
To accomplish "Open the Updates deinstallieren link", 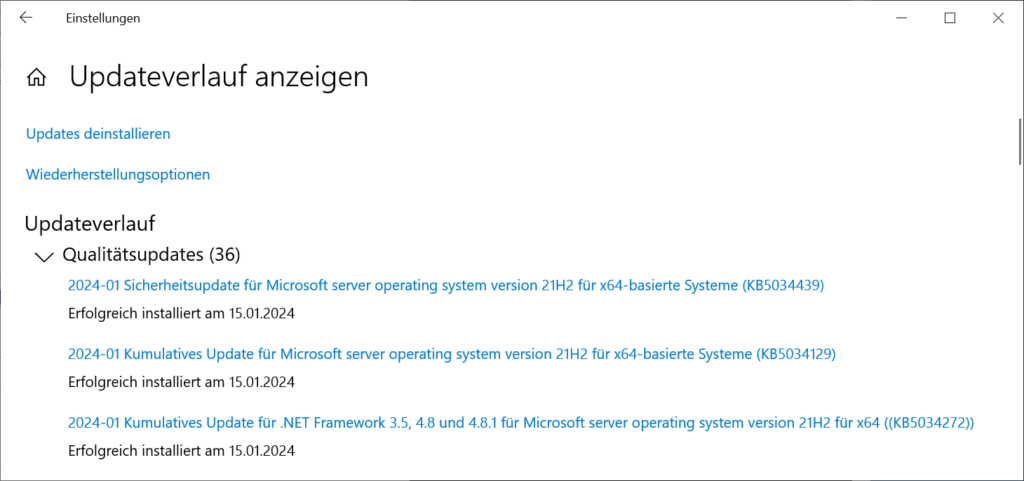I will (x=98, y=134).
